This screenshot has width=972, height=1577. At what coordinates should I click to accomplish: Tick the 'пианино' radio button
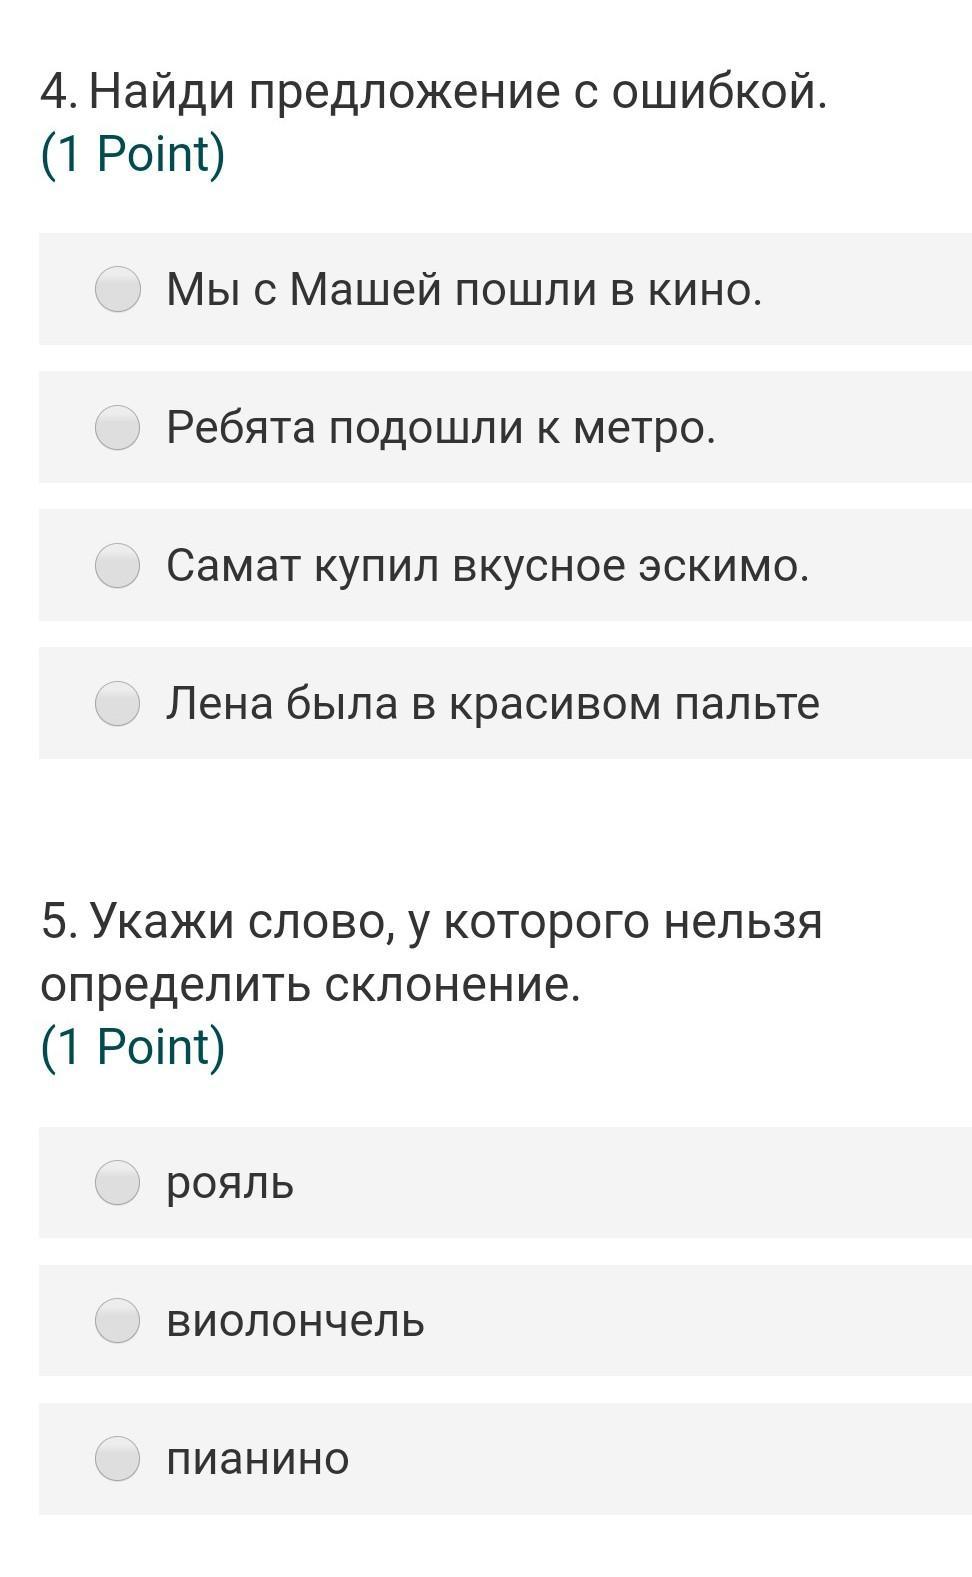point(117,1459)
